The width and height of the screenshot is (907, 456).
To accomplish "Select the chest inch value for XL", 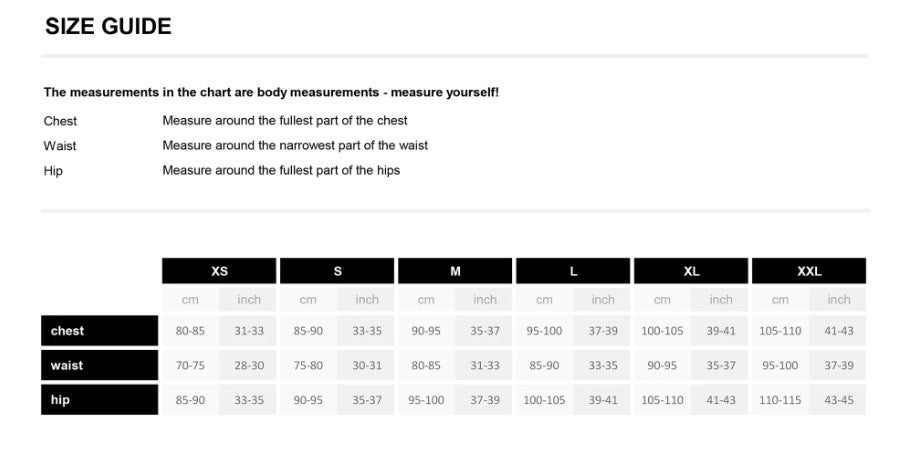I will pyautogui.click(x=721, y=331).
